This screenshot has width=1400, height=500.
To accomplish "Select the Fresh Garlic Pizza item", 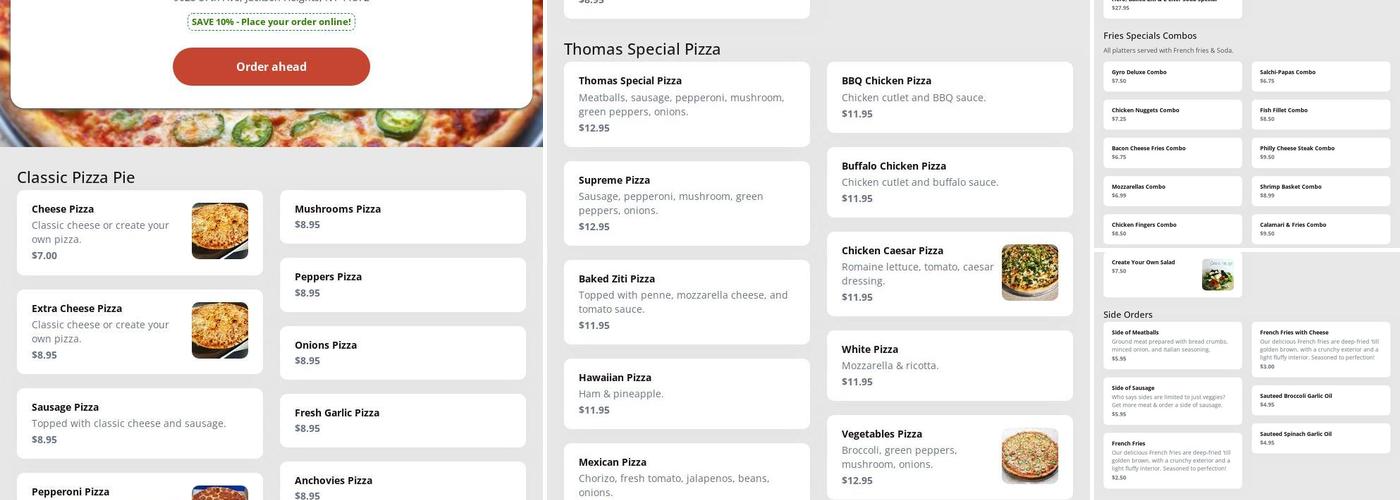I will [402, 420].
